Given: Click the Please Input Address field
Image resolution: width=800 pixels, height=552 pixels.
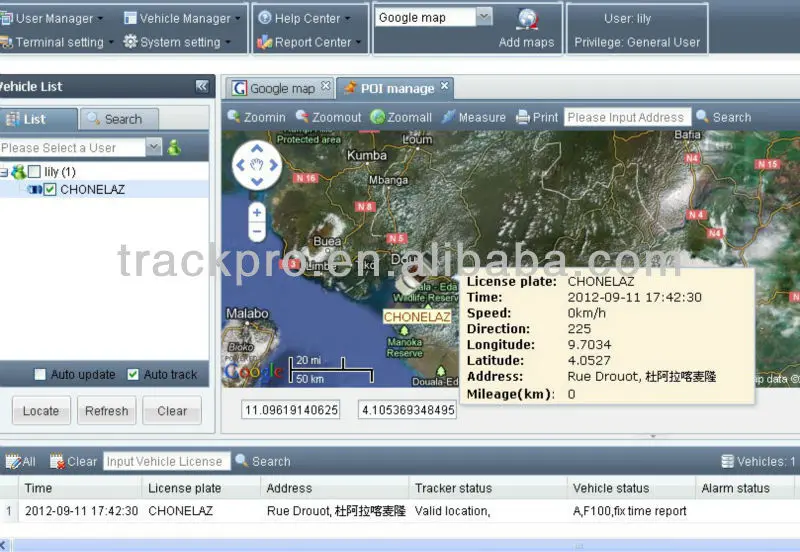Looking at the screenshot, I should tap(626, 117).
